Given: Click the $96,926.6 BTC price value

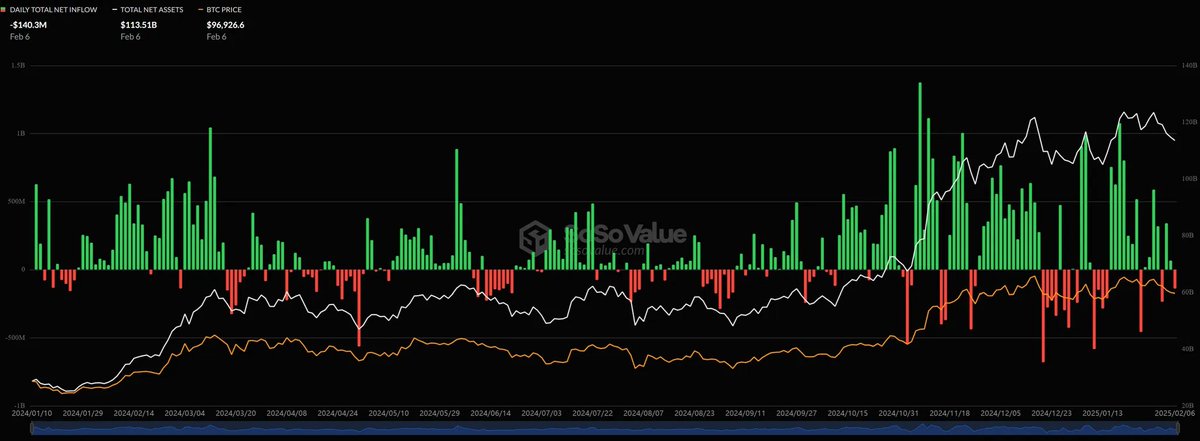Looking at the screenshot, I should tap(226, 24).
